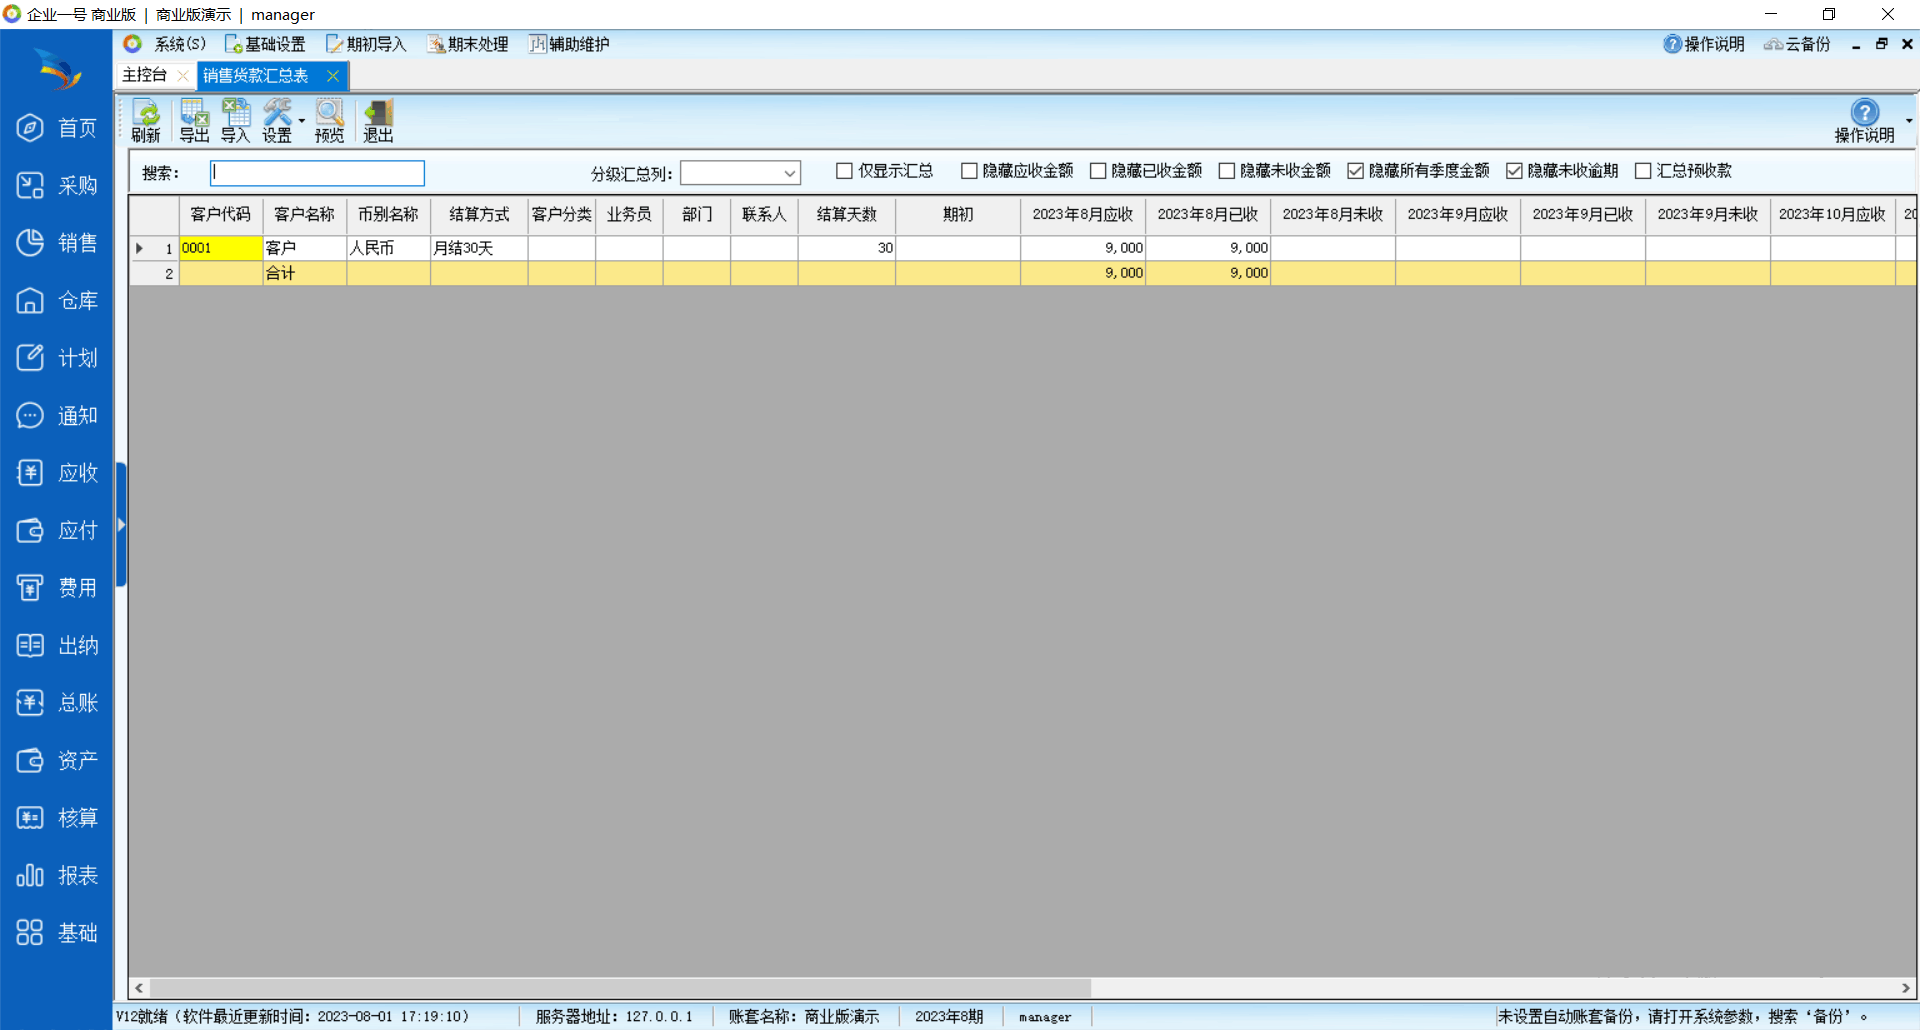Click the 导出 export icon
The height and width of the screenshot is (1030, 1920).
coord(194,121)
